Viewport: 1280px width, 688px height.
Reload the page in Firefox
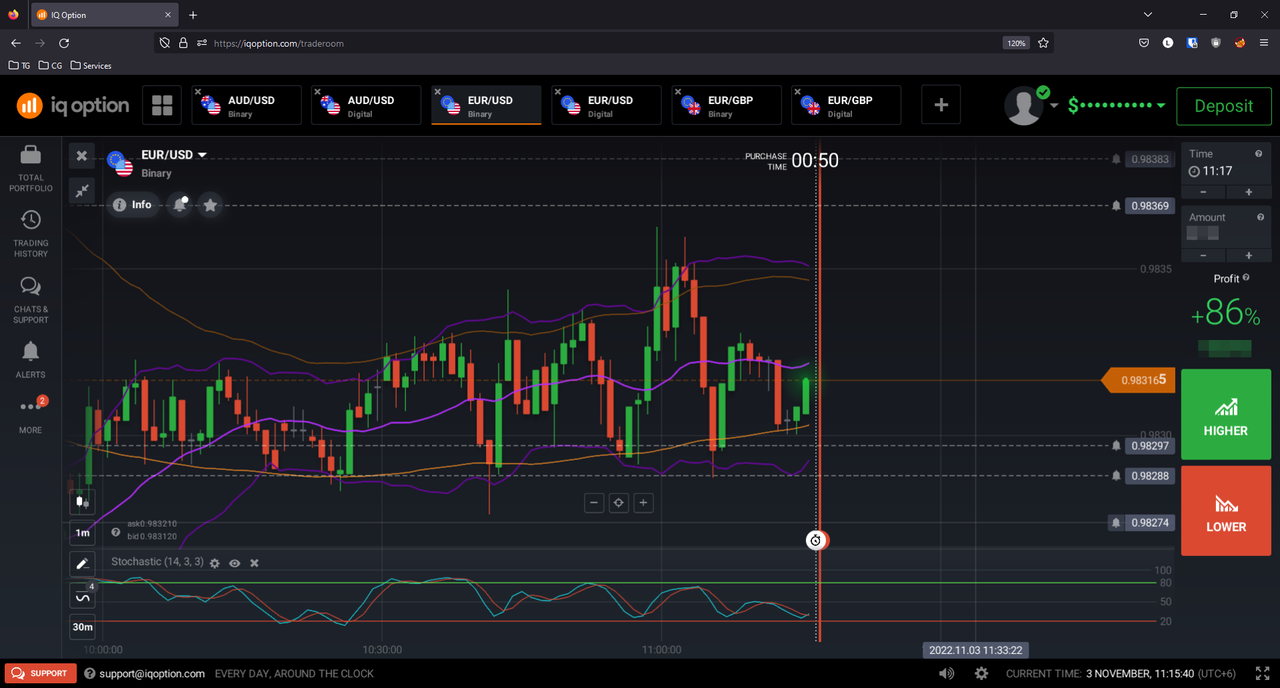click(x=64, y=43)
